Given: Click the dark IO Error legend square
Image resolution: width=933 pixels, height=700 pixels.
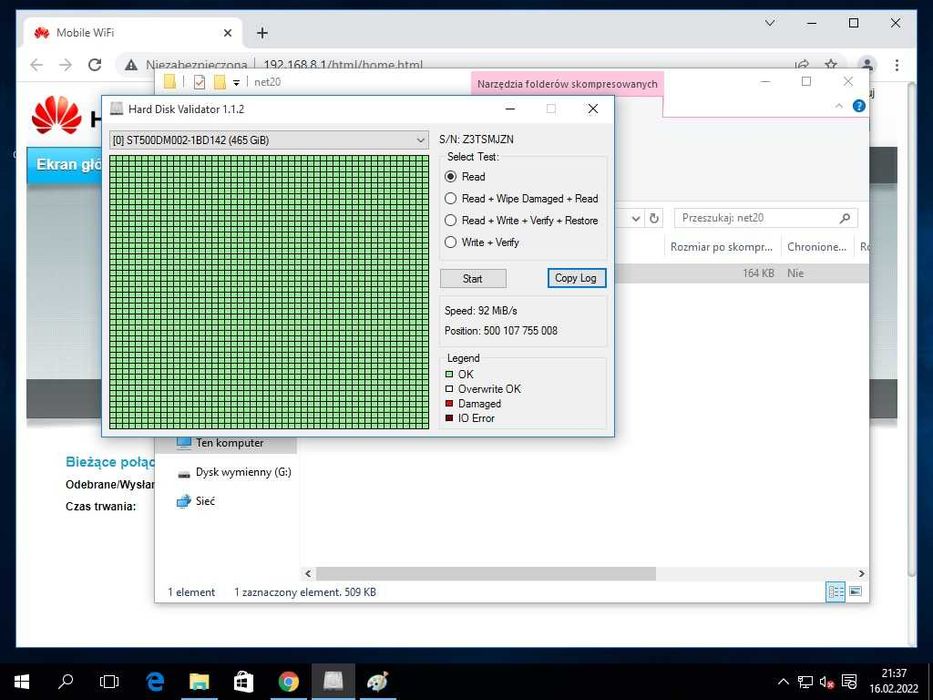Looking at the screenshot, I should (x=449, y=418).
